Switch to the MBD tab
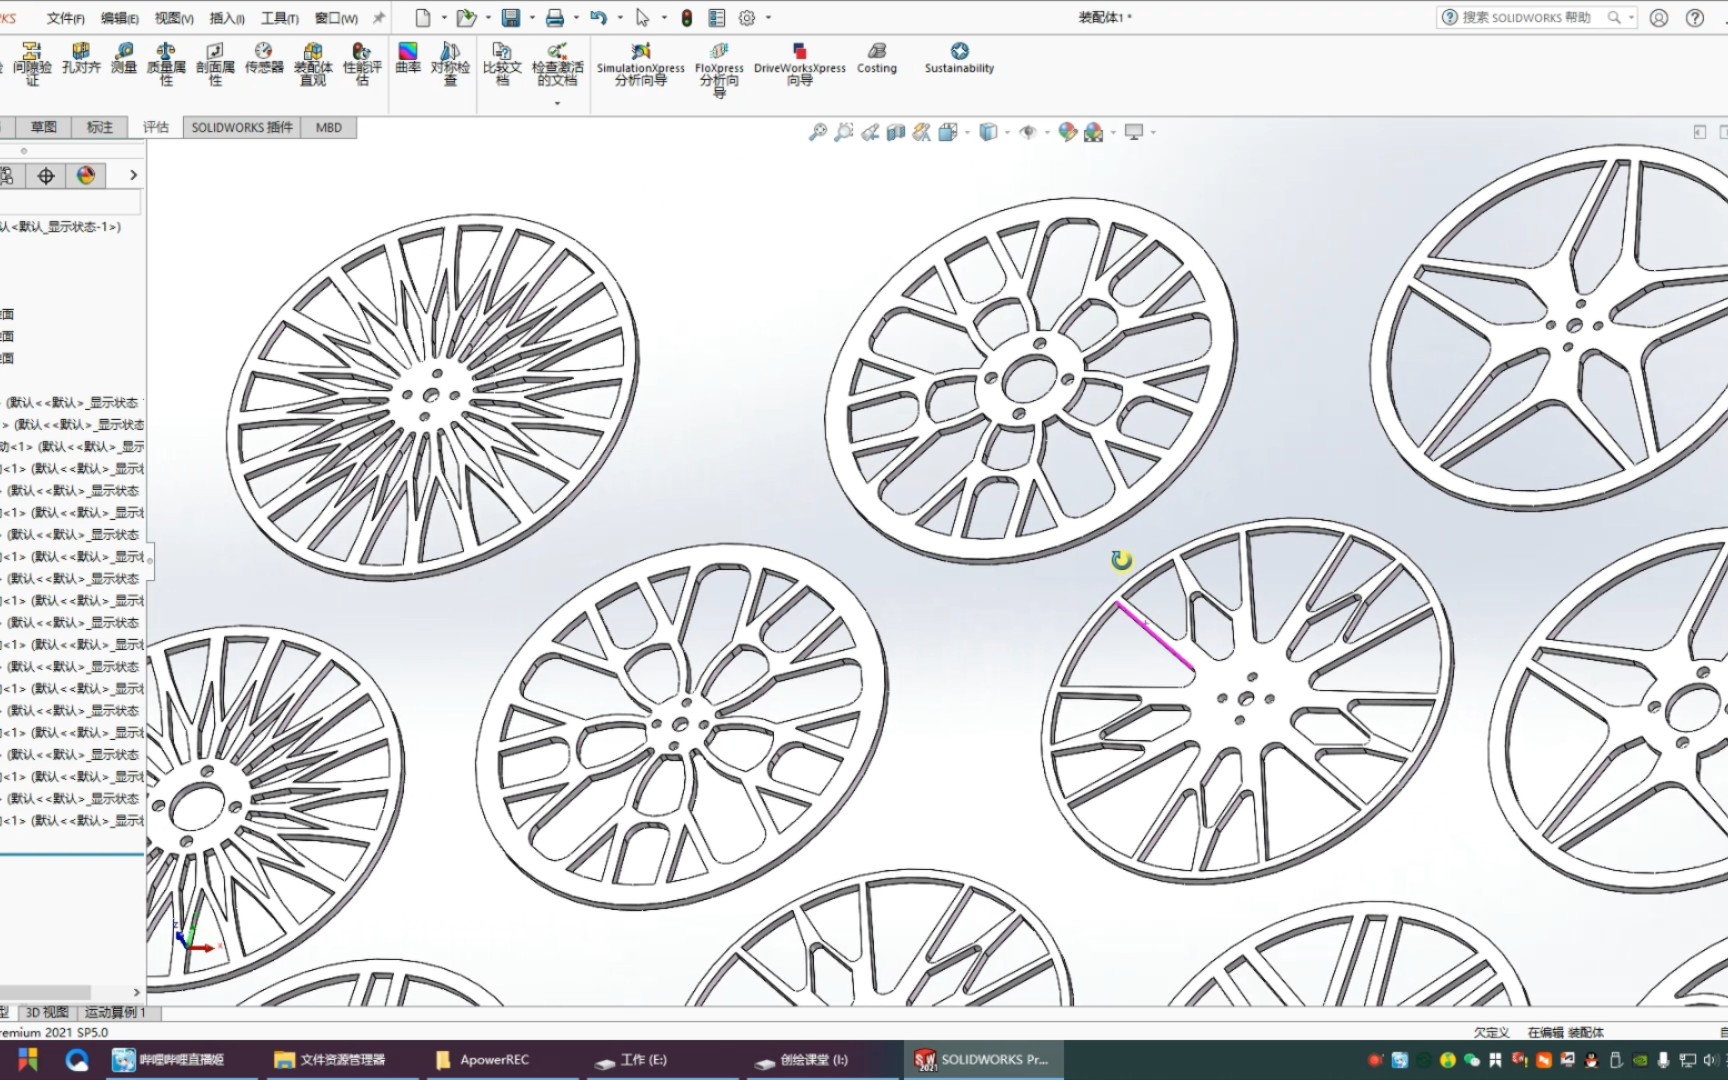The height and width of the screenshot is (1080, 1728). click(329, 127)
